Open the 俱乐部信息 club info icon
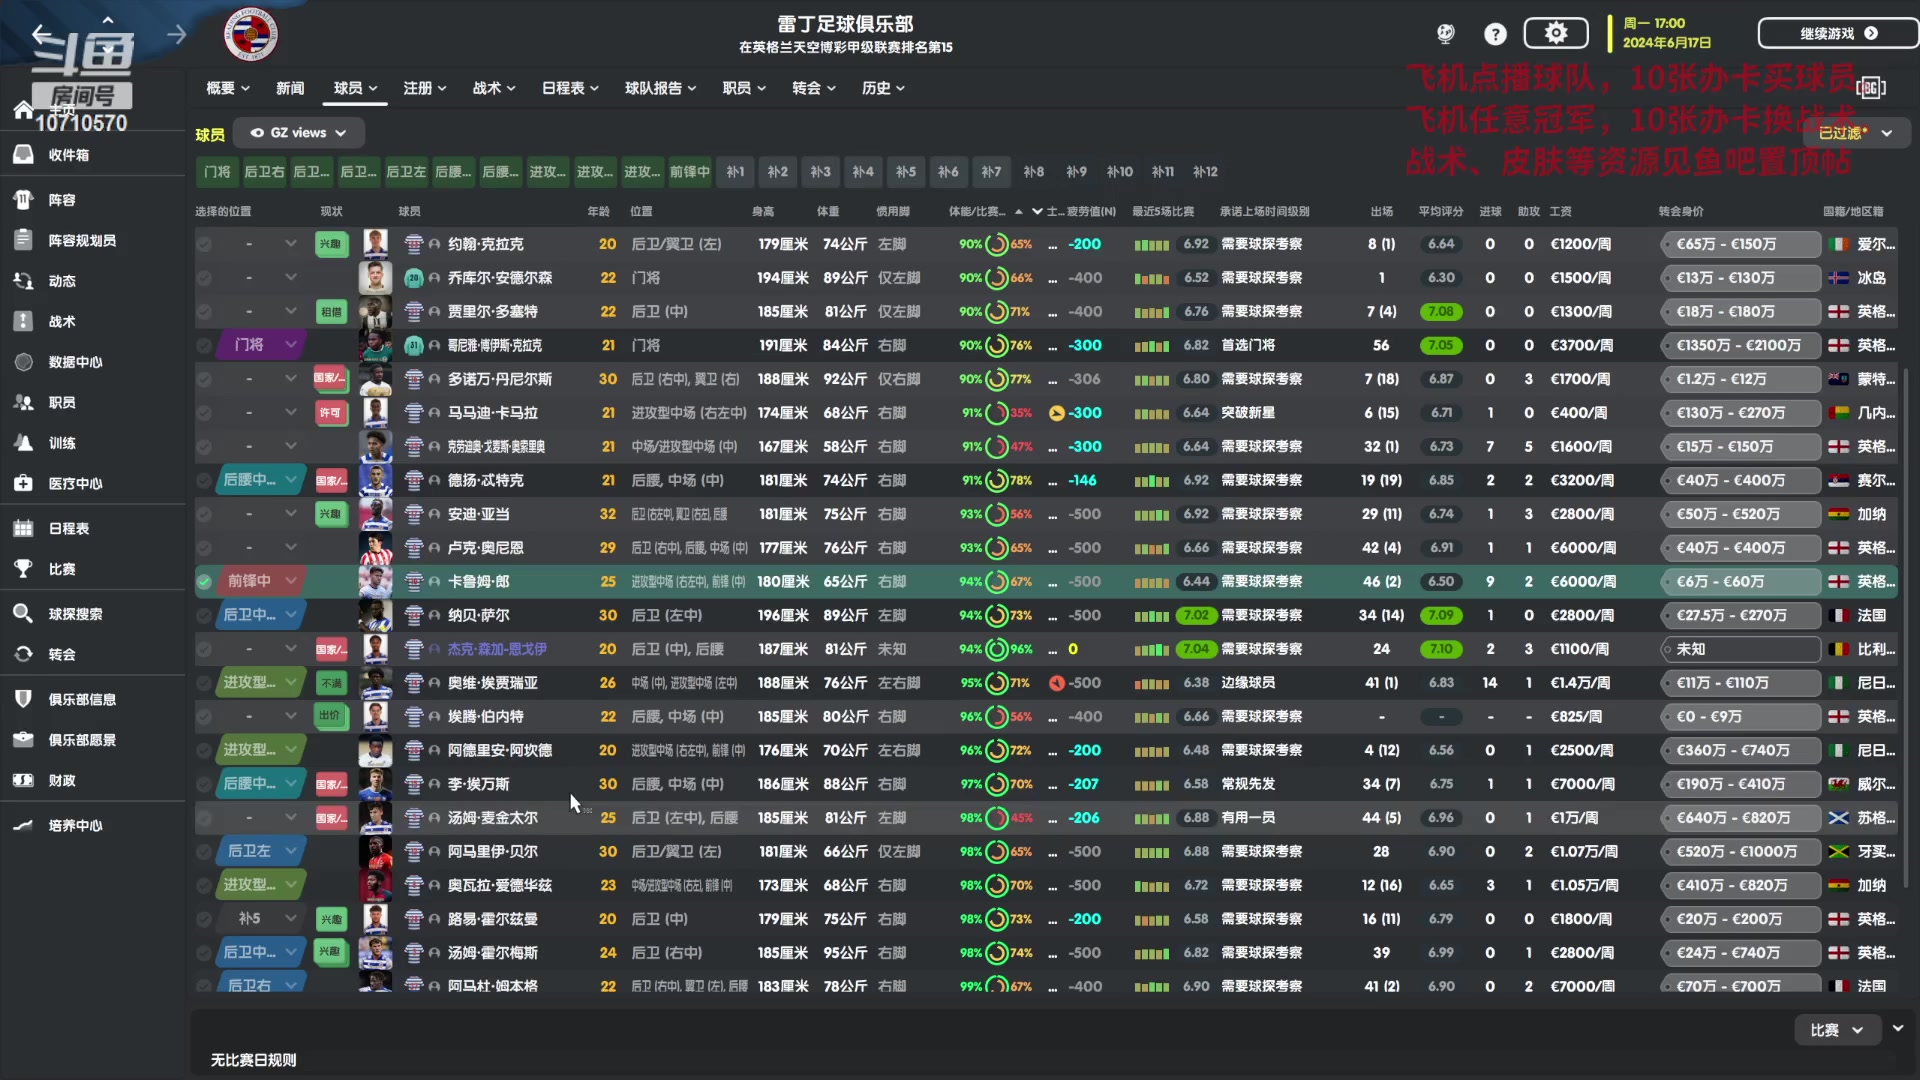Image resolution: width=1920 pixels, height=1080 pixels. pos(23,699)
